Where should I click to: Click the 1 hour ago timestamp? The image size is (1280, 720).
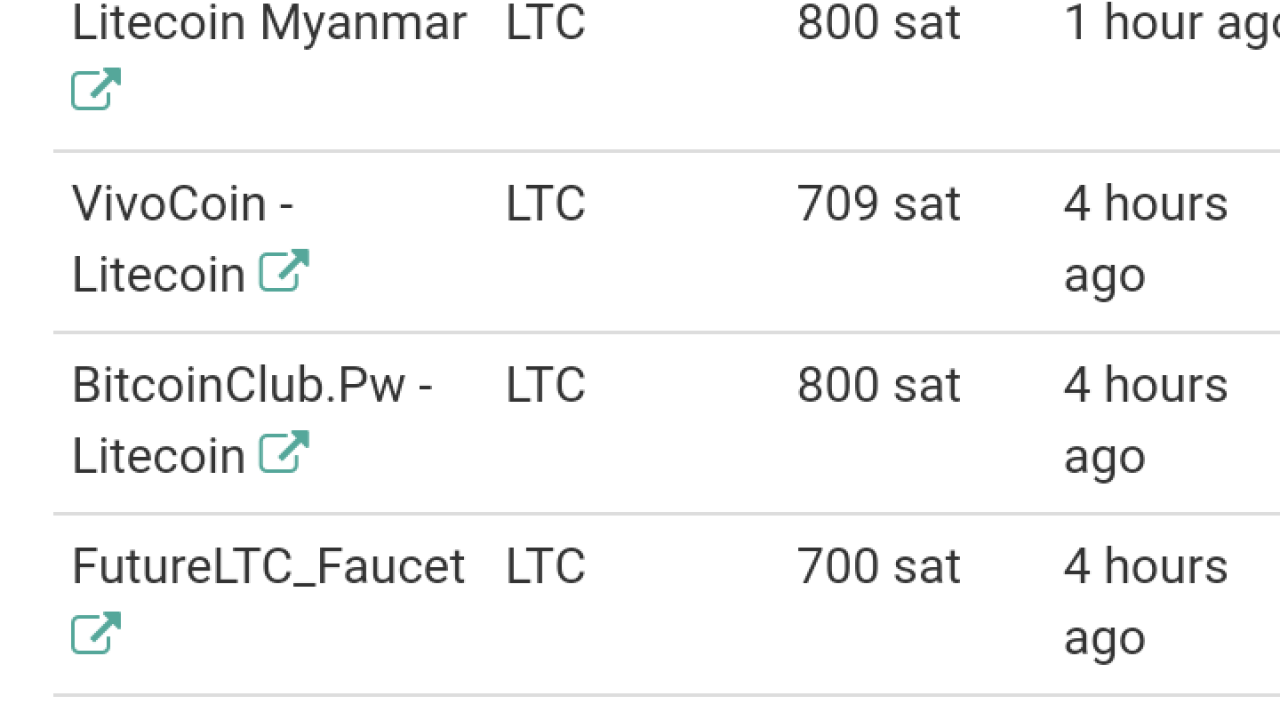pos(1170,24)
